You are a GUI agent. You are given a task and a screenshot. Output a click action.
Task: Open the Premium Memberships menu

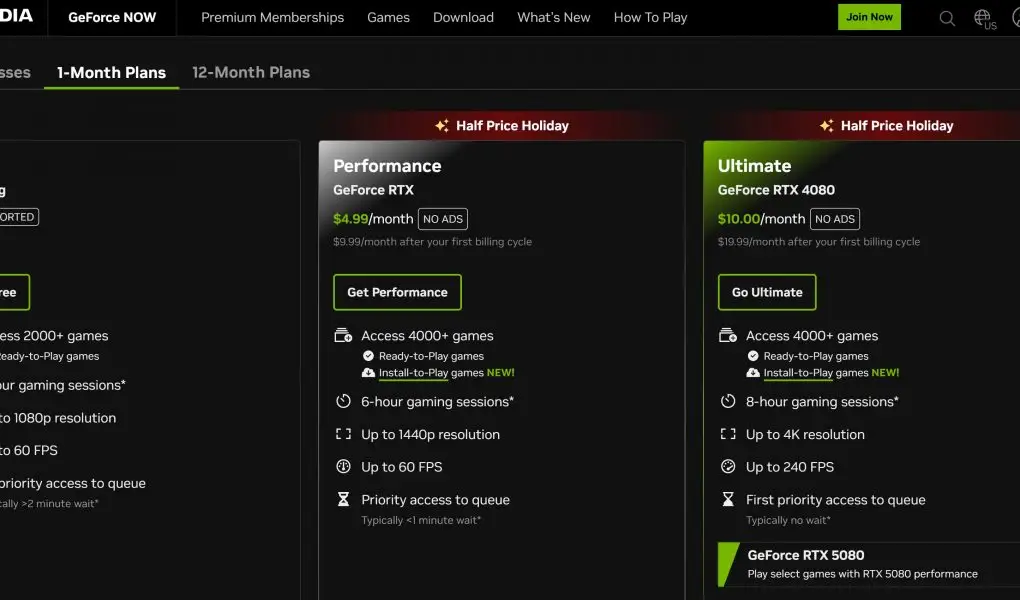coord(271,17)
